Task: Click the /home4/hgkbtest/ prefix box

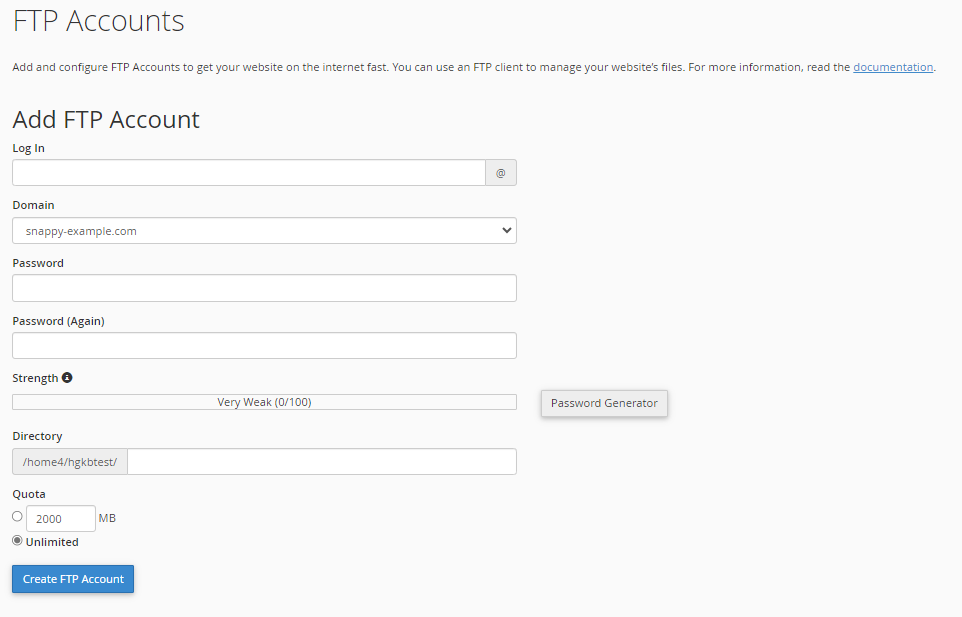Action: (68, 461)
